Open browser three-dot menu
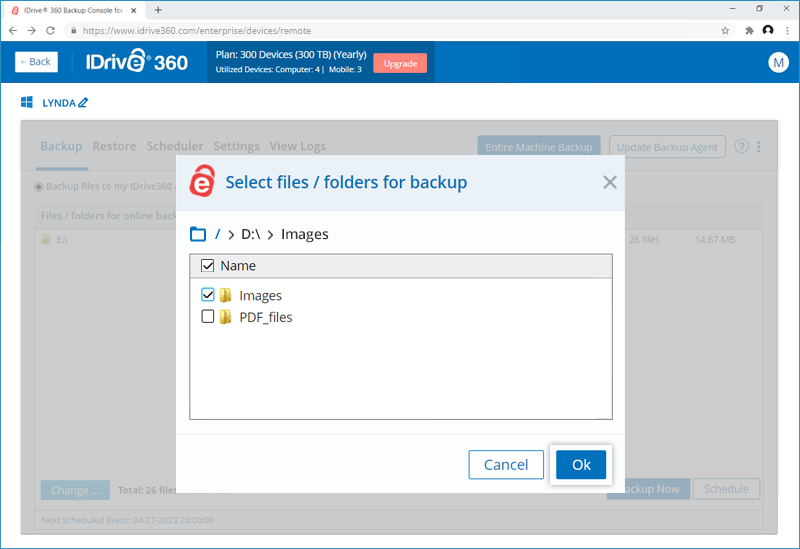 pyautogui.click(x=787, y=31)
